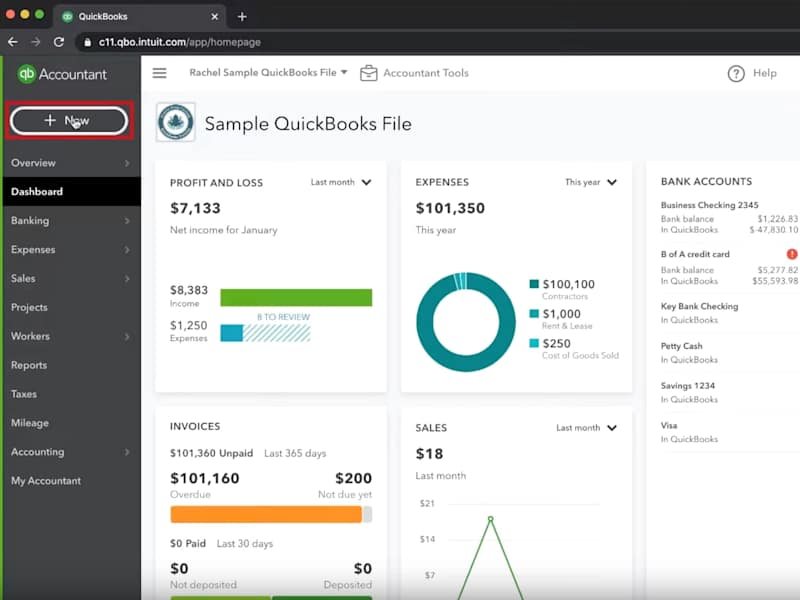
Task: Click the gray Not due yet bar segment
Action: tap(367, 514)
